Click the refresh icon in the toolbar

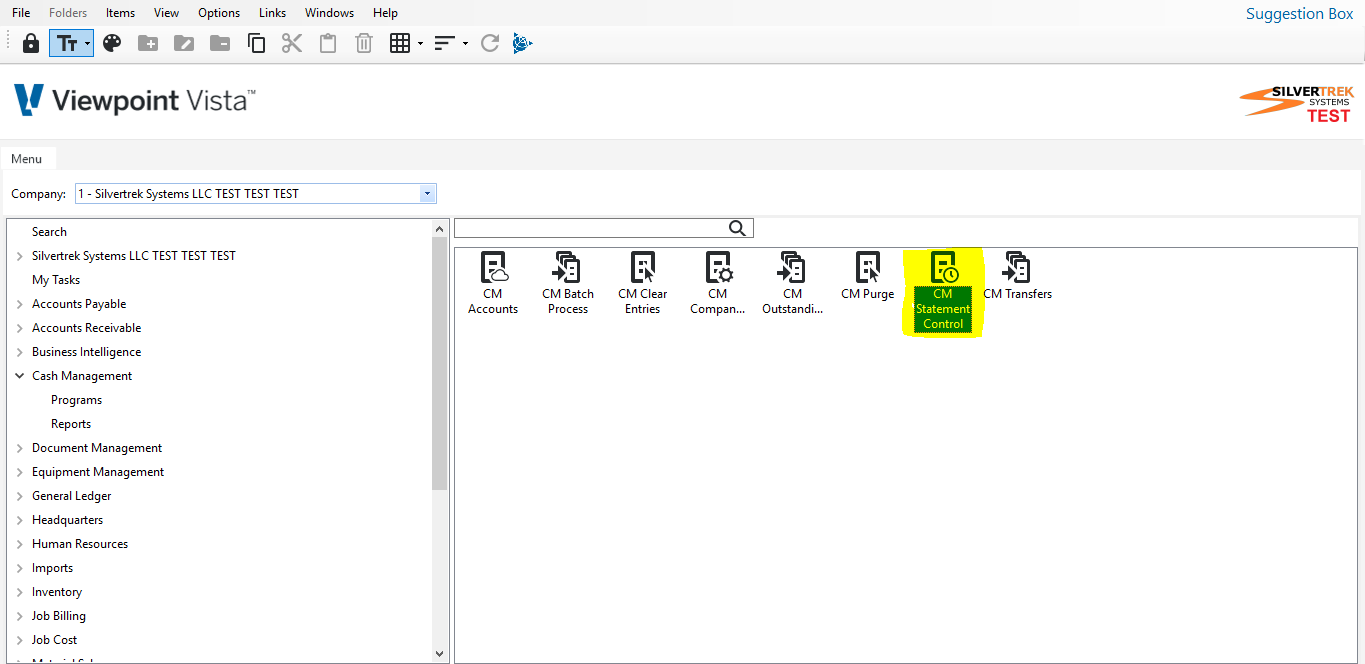pos(490,43)
